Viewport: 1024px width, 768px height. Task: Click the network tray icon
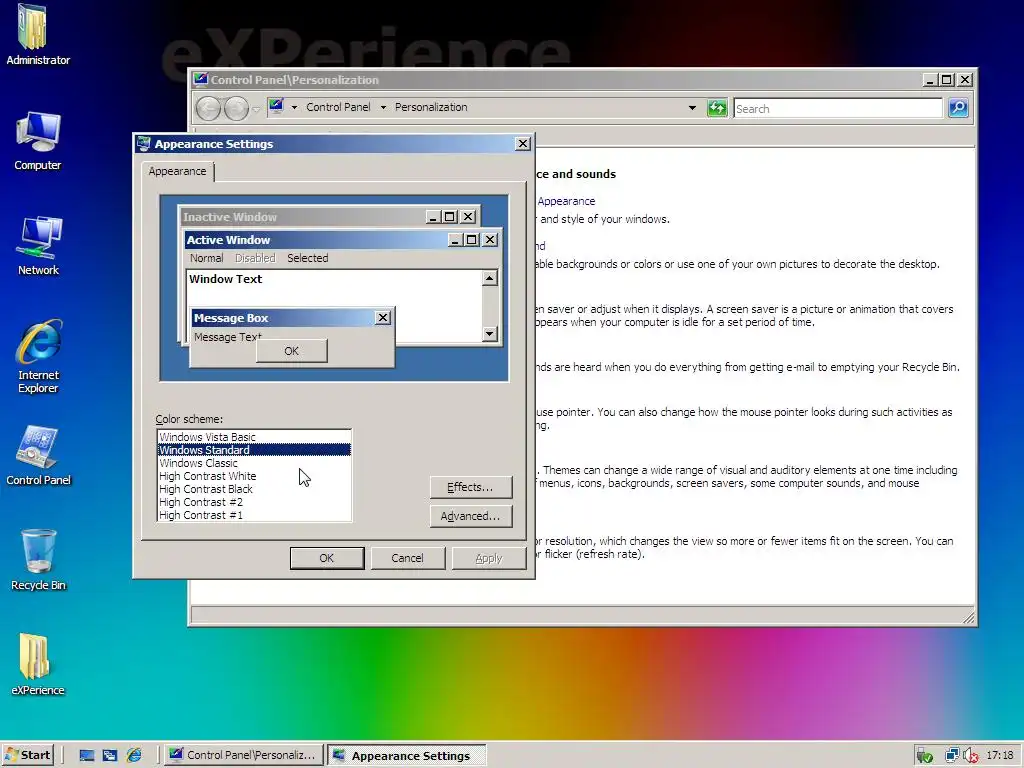click(952, 756)
